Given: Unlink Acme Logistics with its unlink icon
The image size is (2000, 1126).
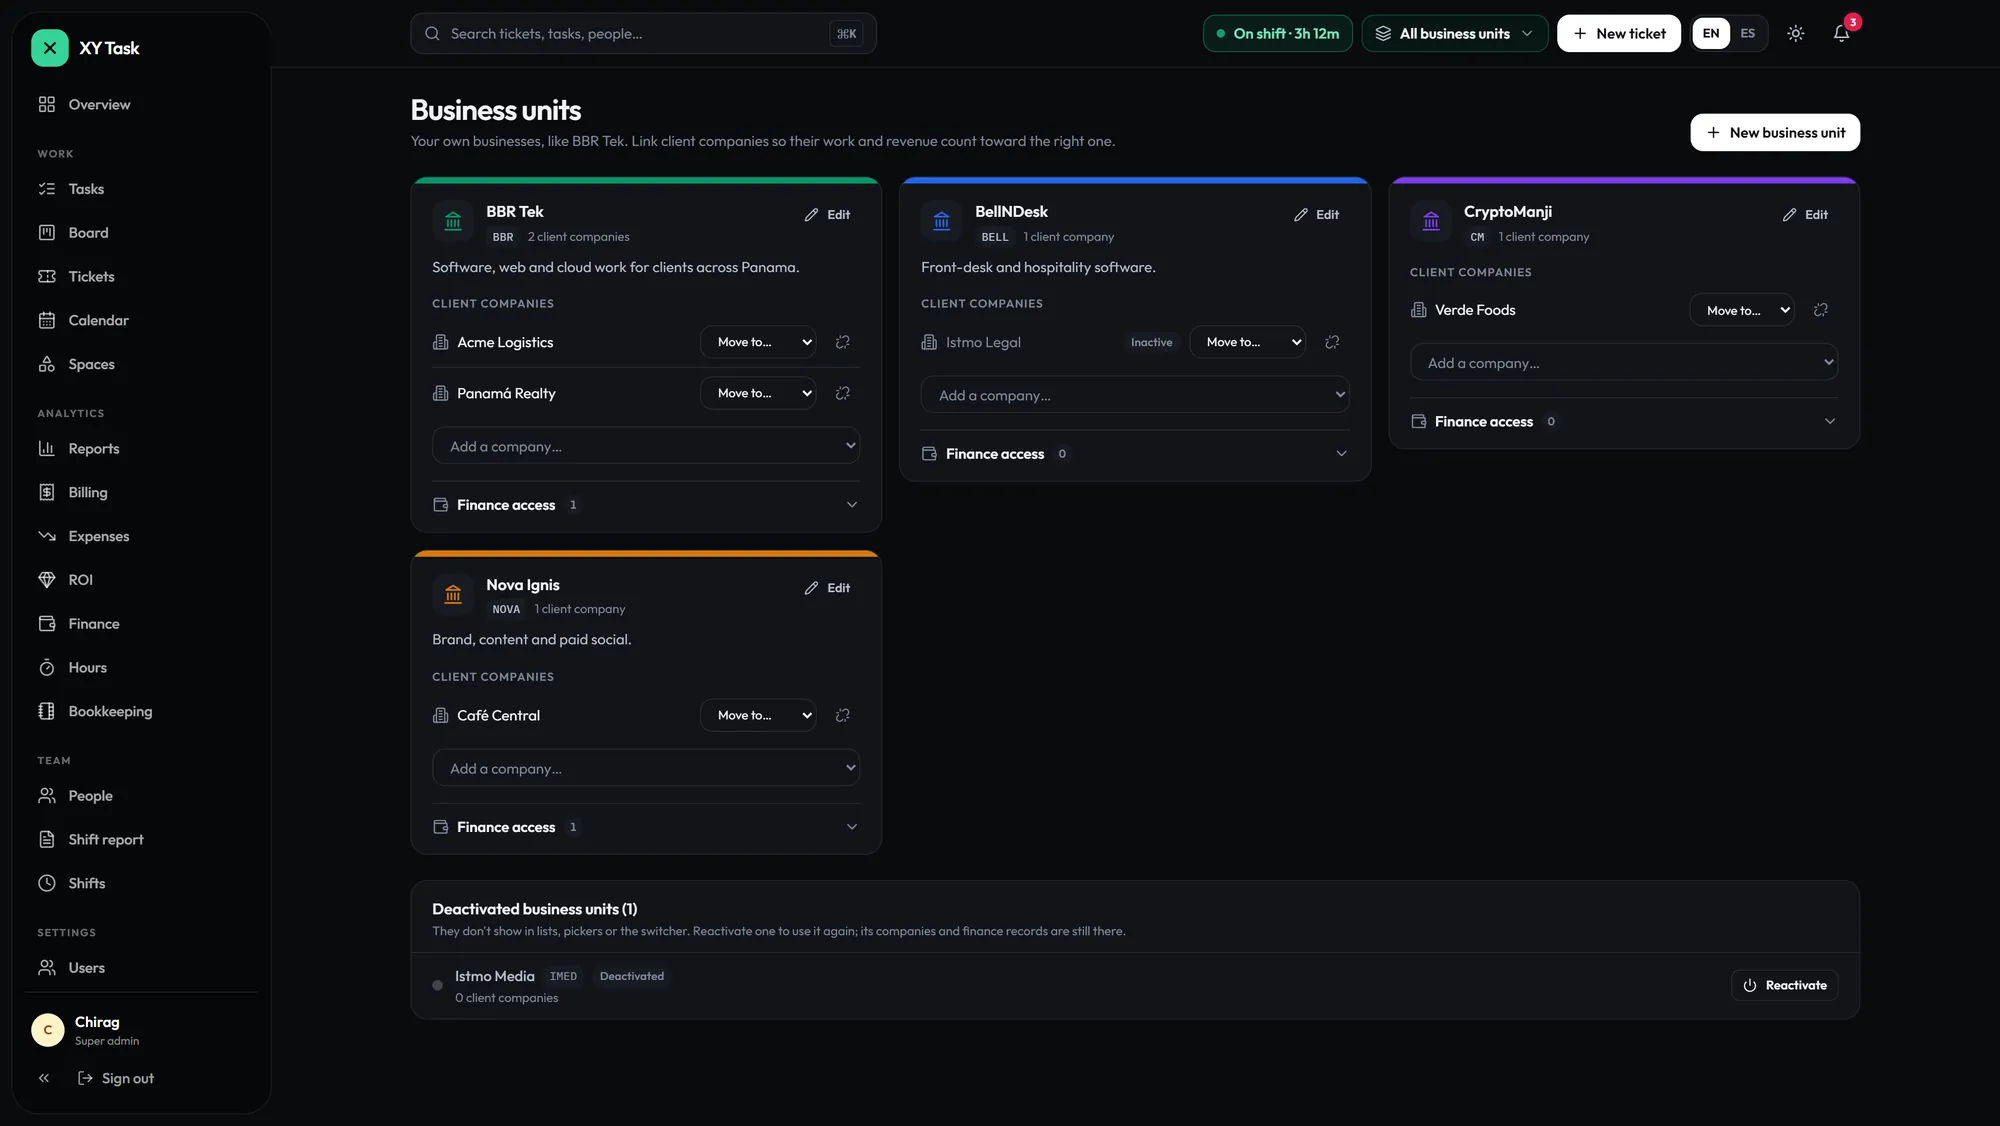Looking at the screenshot, I should (843, 342).
